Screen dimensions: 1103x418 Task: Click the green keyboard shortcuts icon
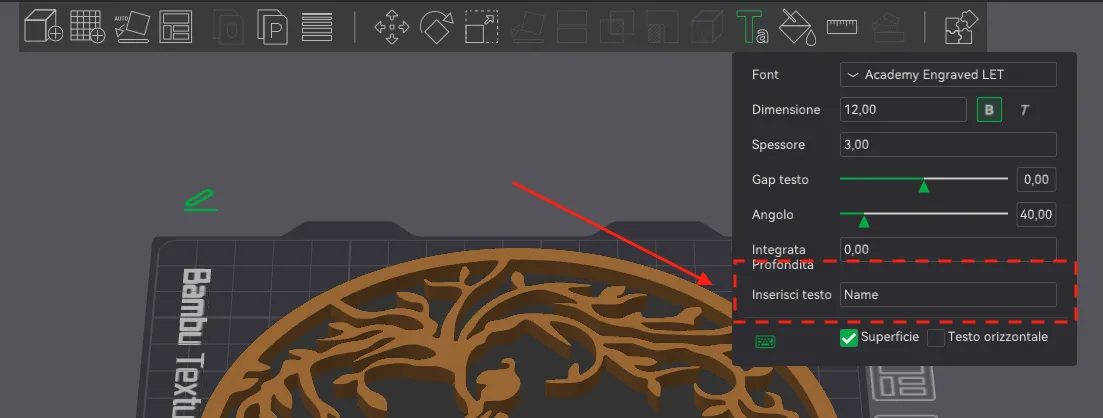click(x=765, y=341)
